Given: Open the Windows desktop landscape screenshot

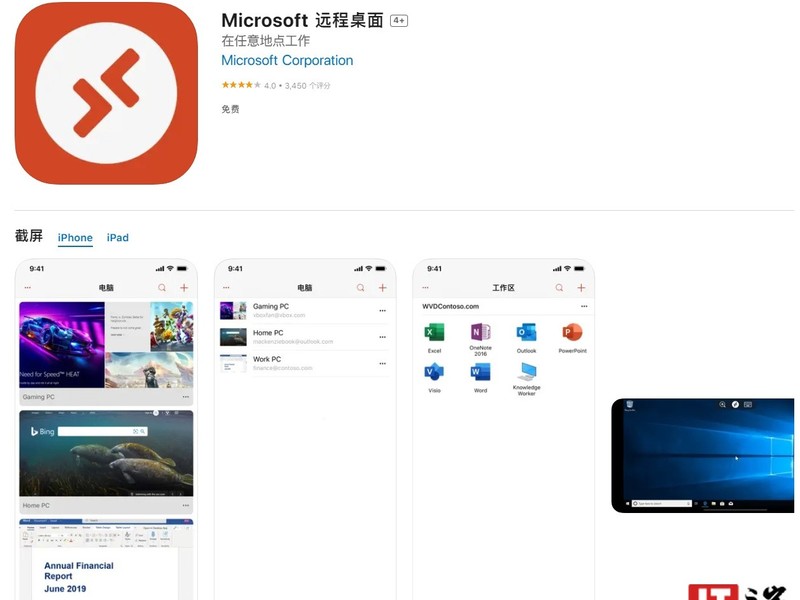Looking at the screenshot, I should tap(703, 456).
